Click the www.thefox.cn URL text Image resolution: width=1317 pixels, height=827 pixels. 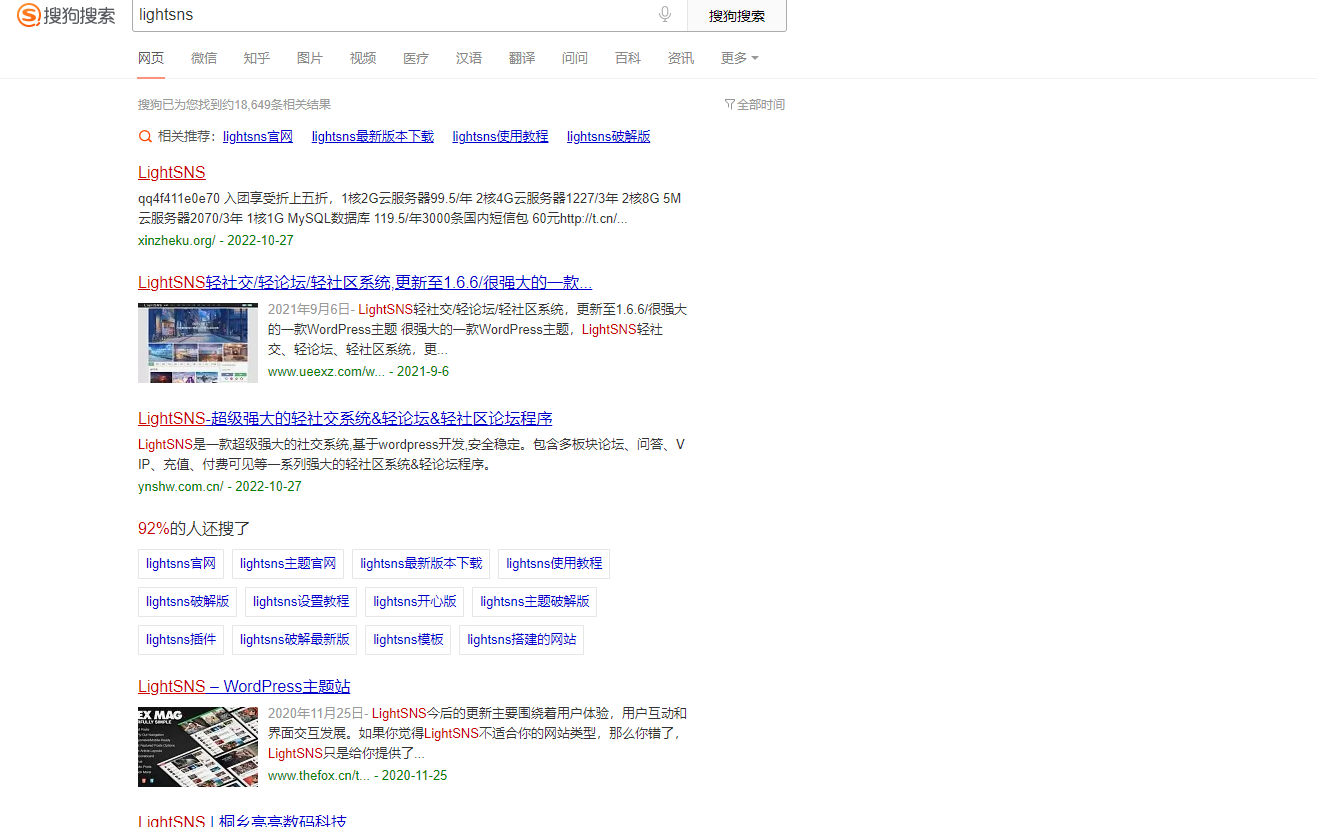[319, 775]
